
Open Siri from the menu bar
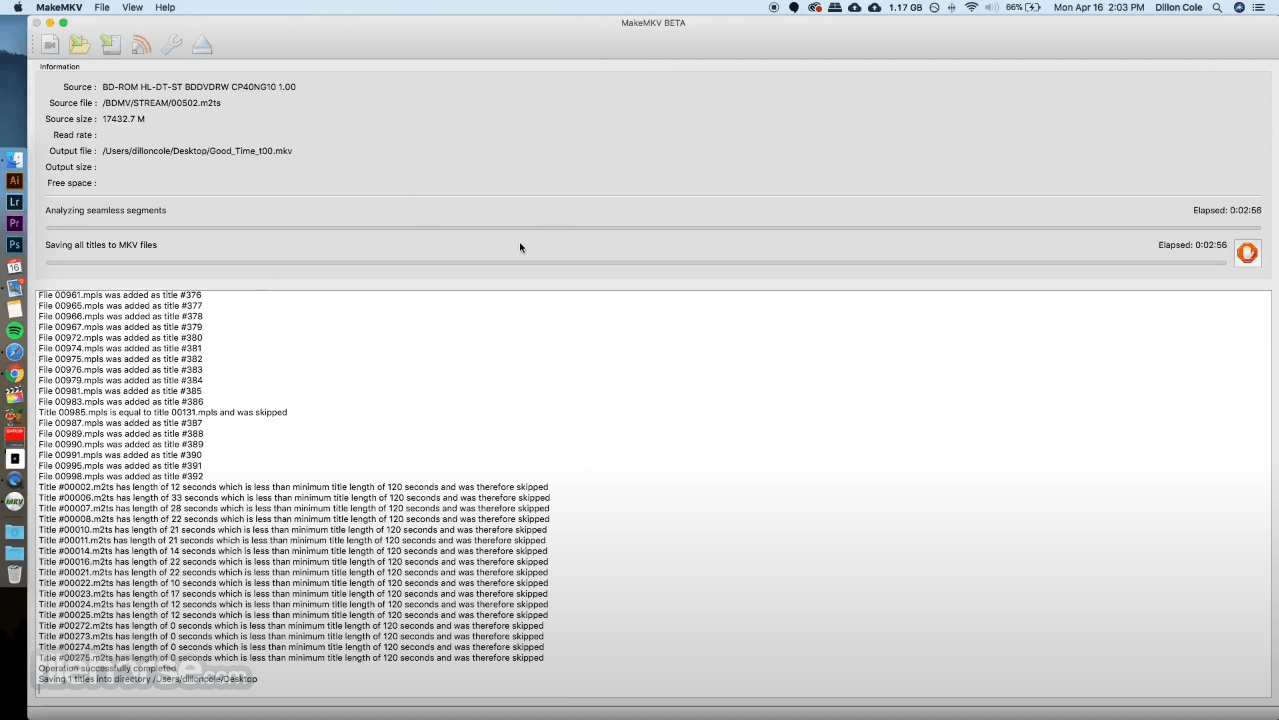coord(1240,7)
